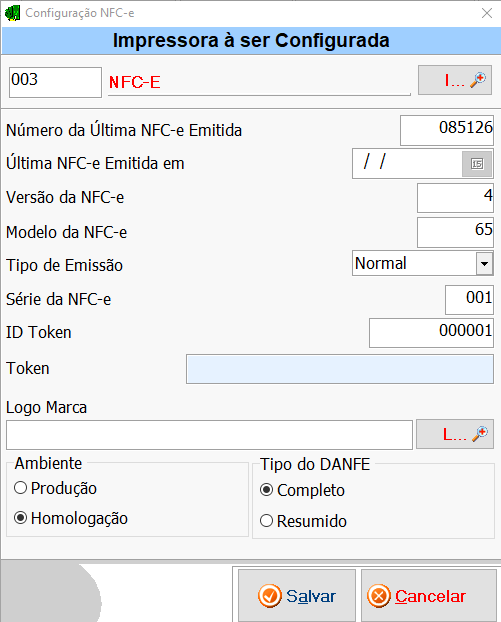Click the orange checkmark Salvar icon
The image size is (501, 622).
tap(270, 596)
